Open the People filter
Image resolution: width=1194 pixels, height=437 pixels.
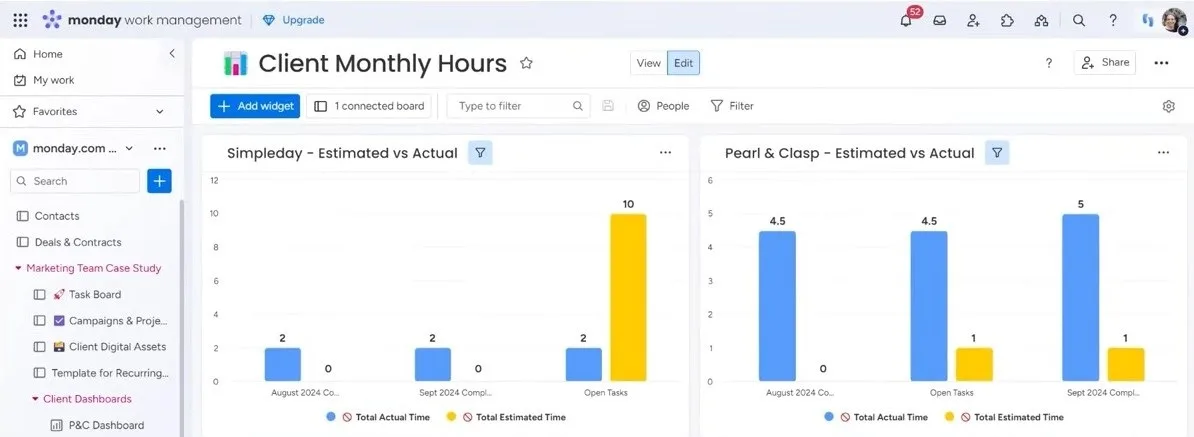click(x=663, y=106)
